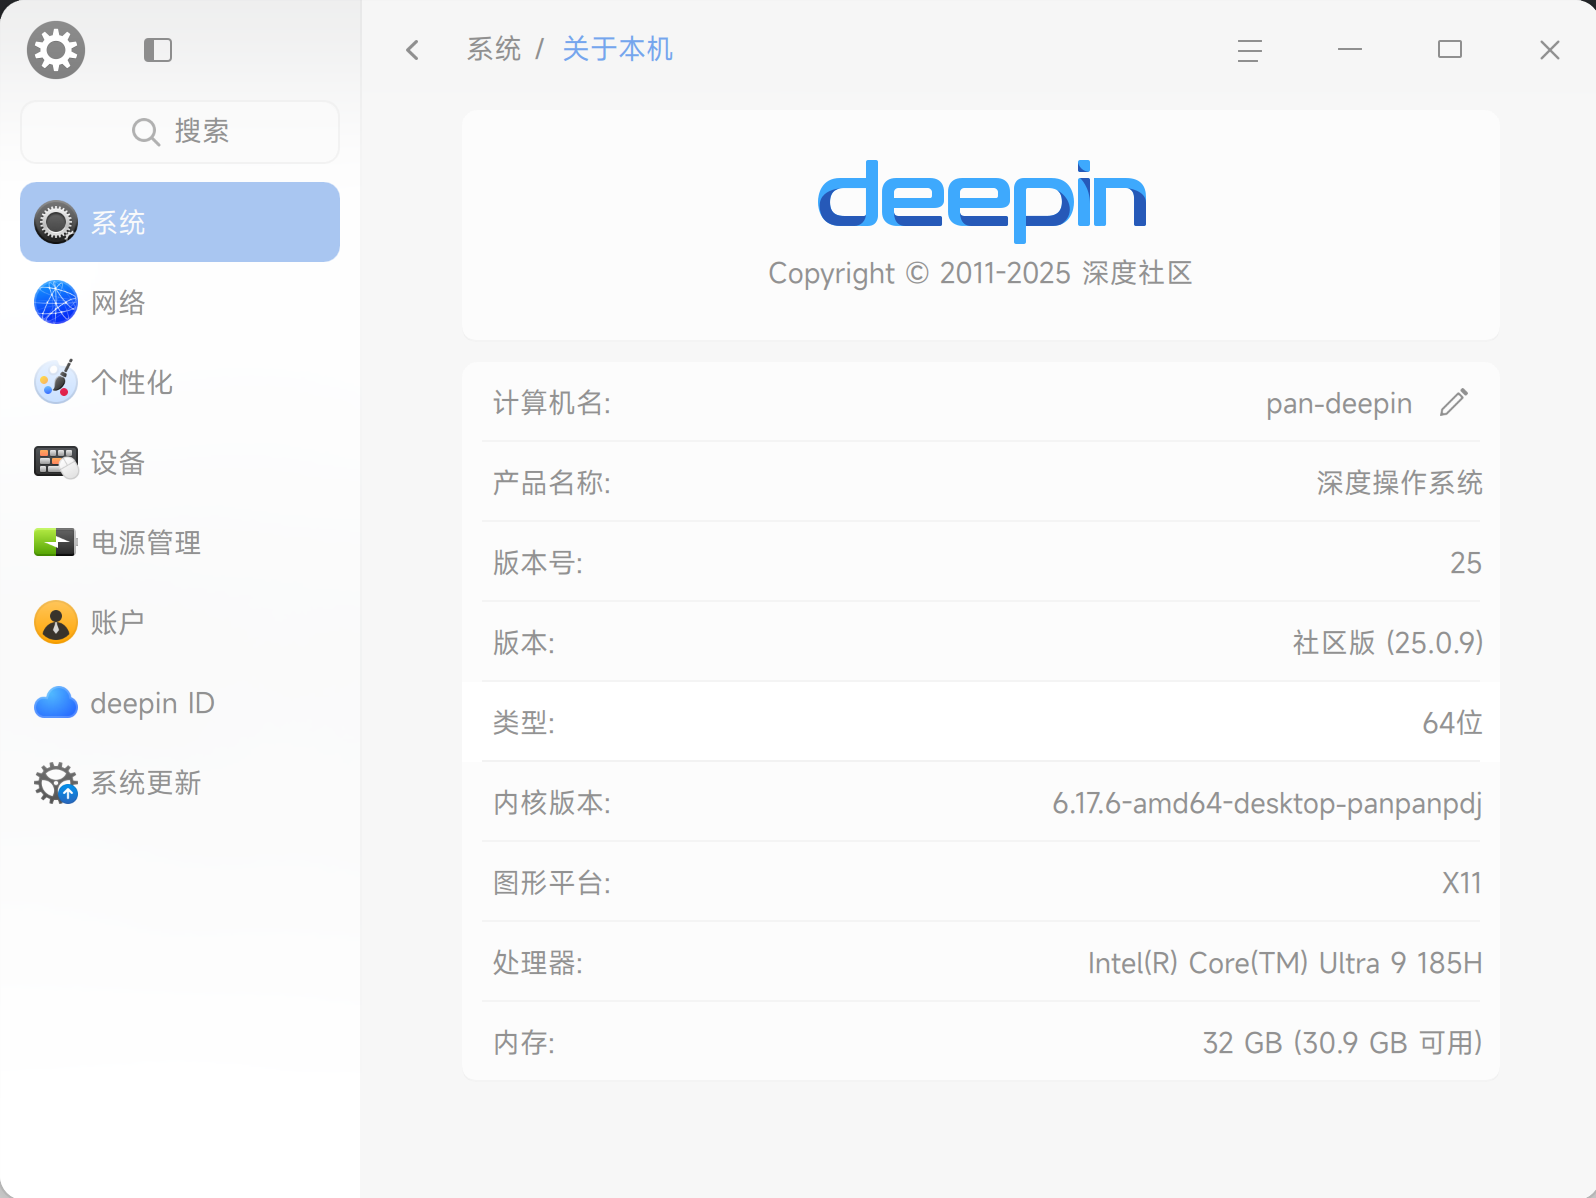Toggle the sidebar panel icon

point(158,50)
